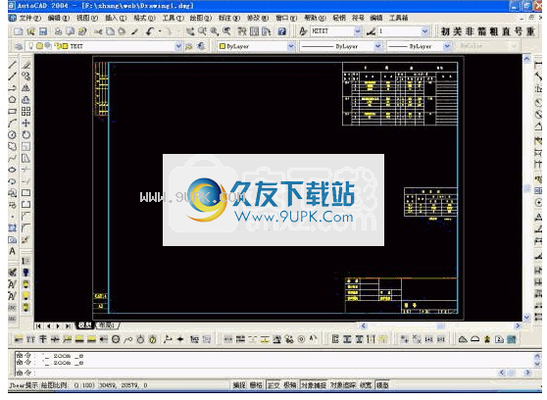This screenshot has width=547, height=400.
Task: Click the 箭 toolbar button
Action: tap(482, 32)
